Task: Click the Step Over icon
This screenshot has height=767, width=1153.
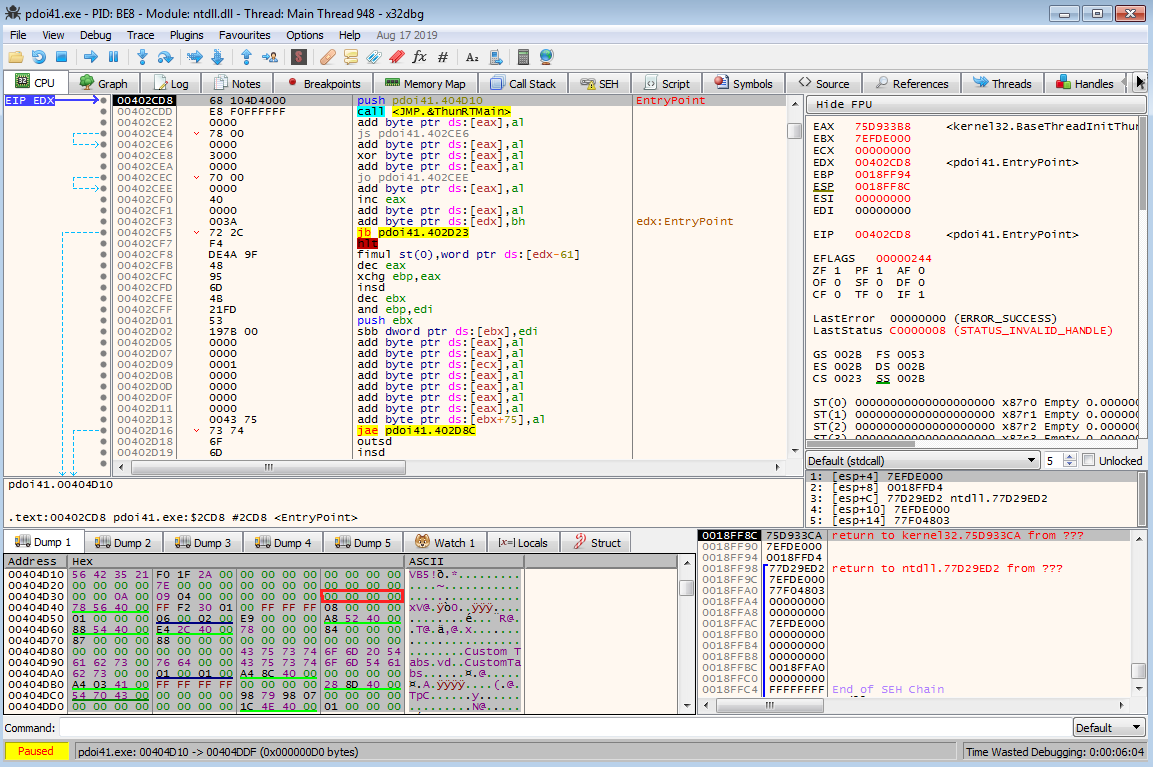Action: tap(165, 57)
